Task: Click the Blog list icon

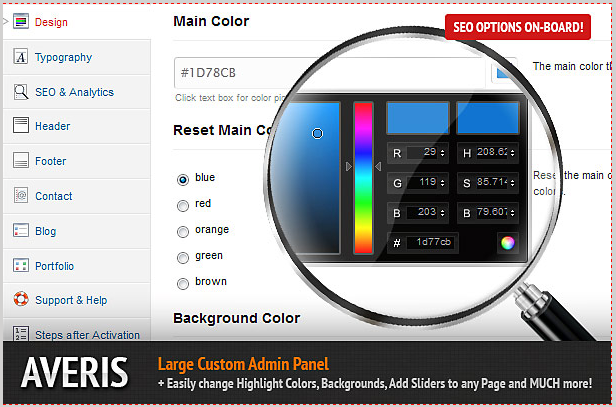Action: point(20,230)
